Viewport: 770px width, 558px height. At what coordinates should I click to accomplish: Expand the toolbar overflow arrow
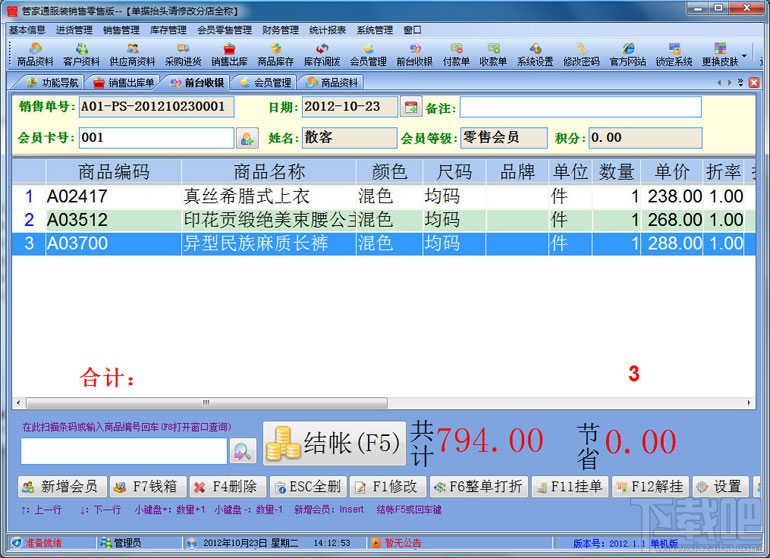pos(744,56)
